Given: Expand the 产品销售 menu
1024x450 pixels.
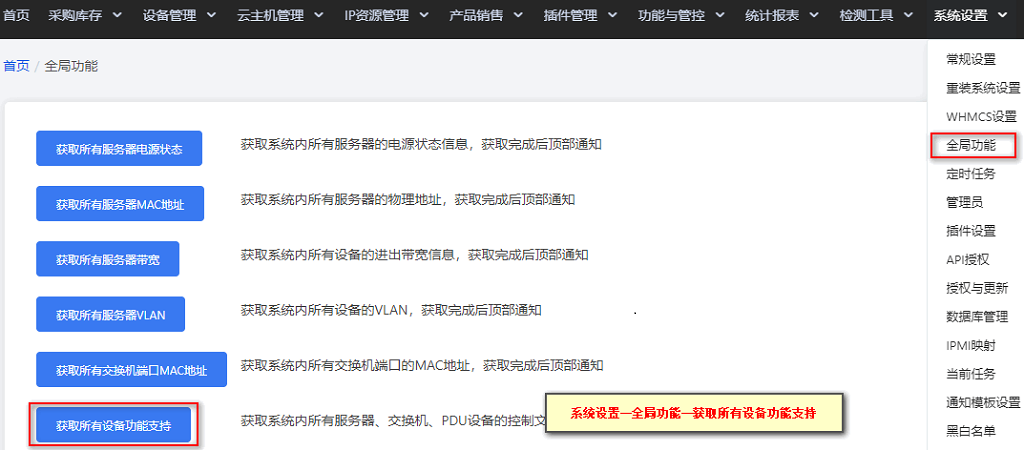Looking at the screenshot, I should click(x=486, y=16).
